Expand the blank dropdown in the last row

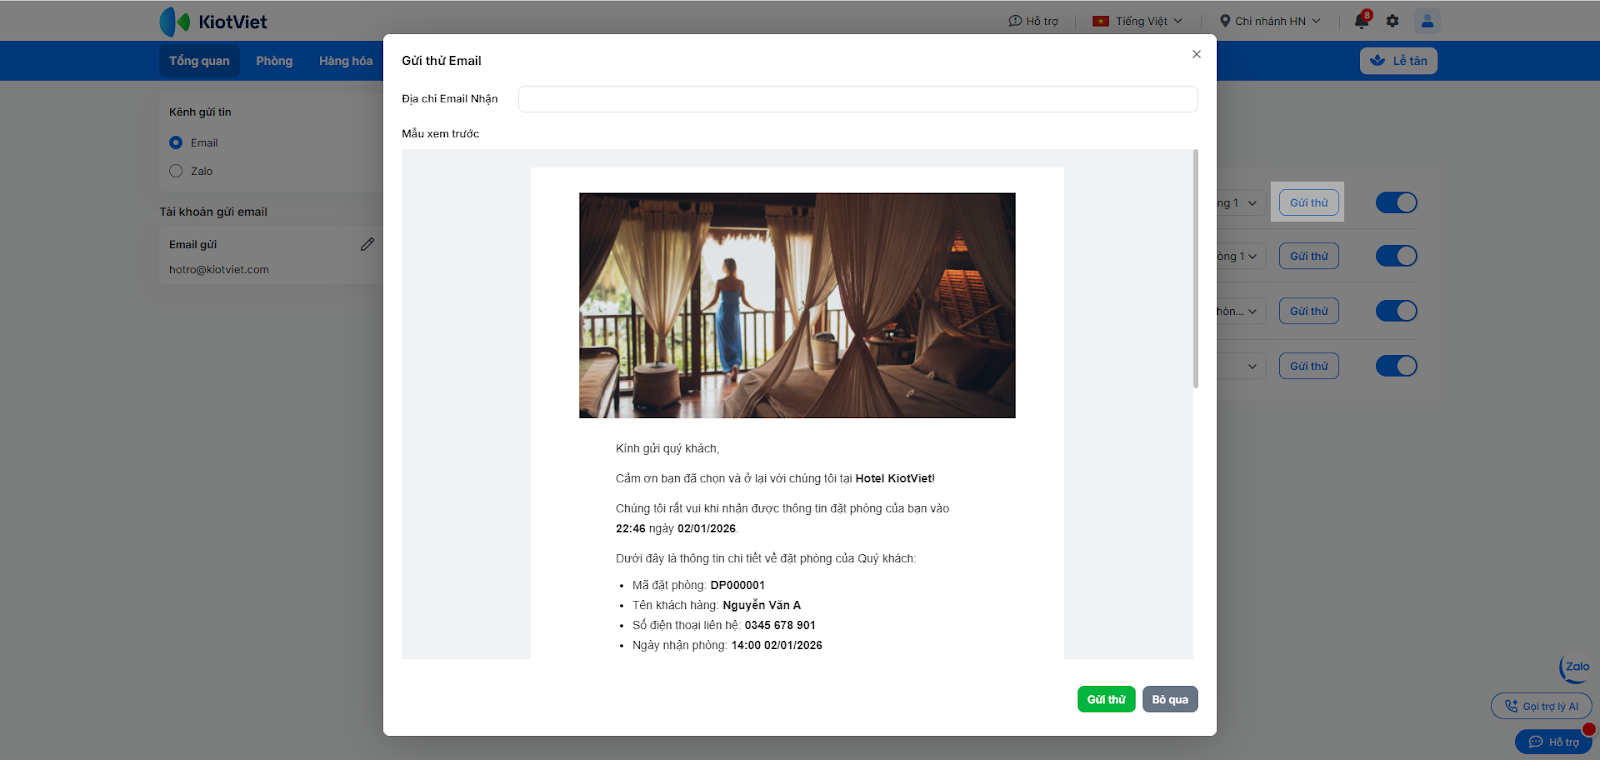tap(1240, 366)
